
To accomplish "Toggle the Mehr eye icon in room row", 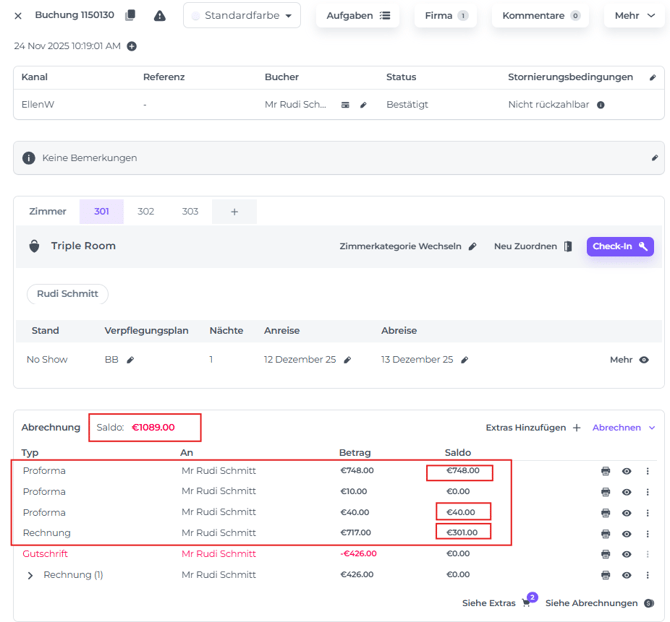I will (x=644, y=360).
